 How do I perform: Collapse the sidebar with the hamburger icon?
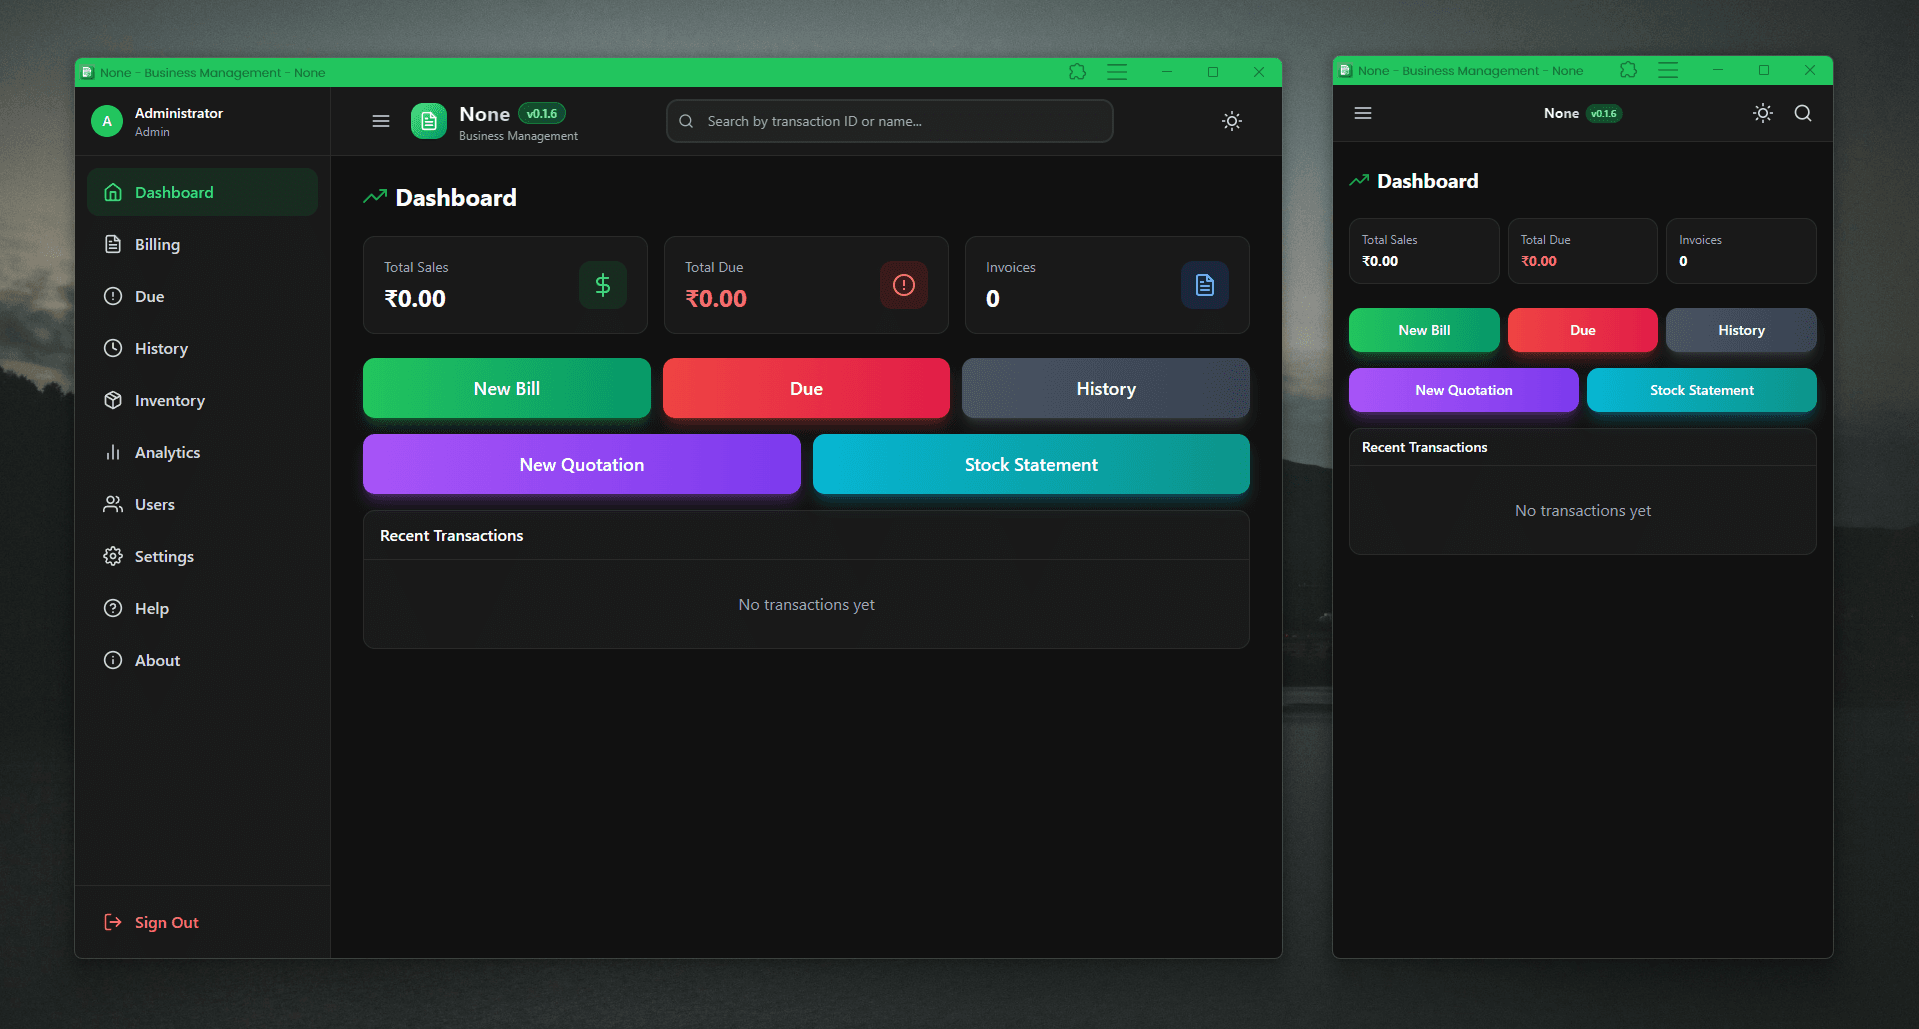pyautogui.click(x=380, y=120)
